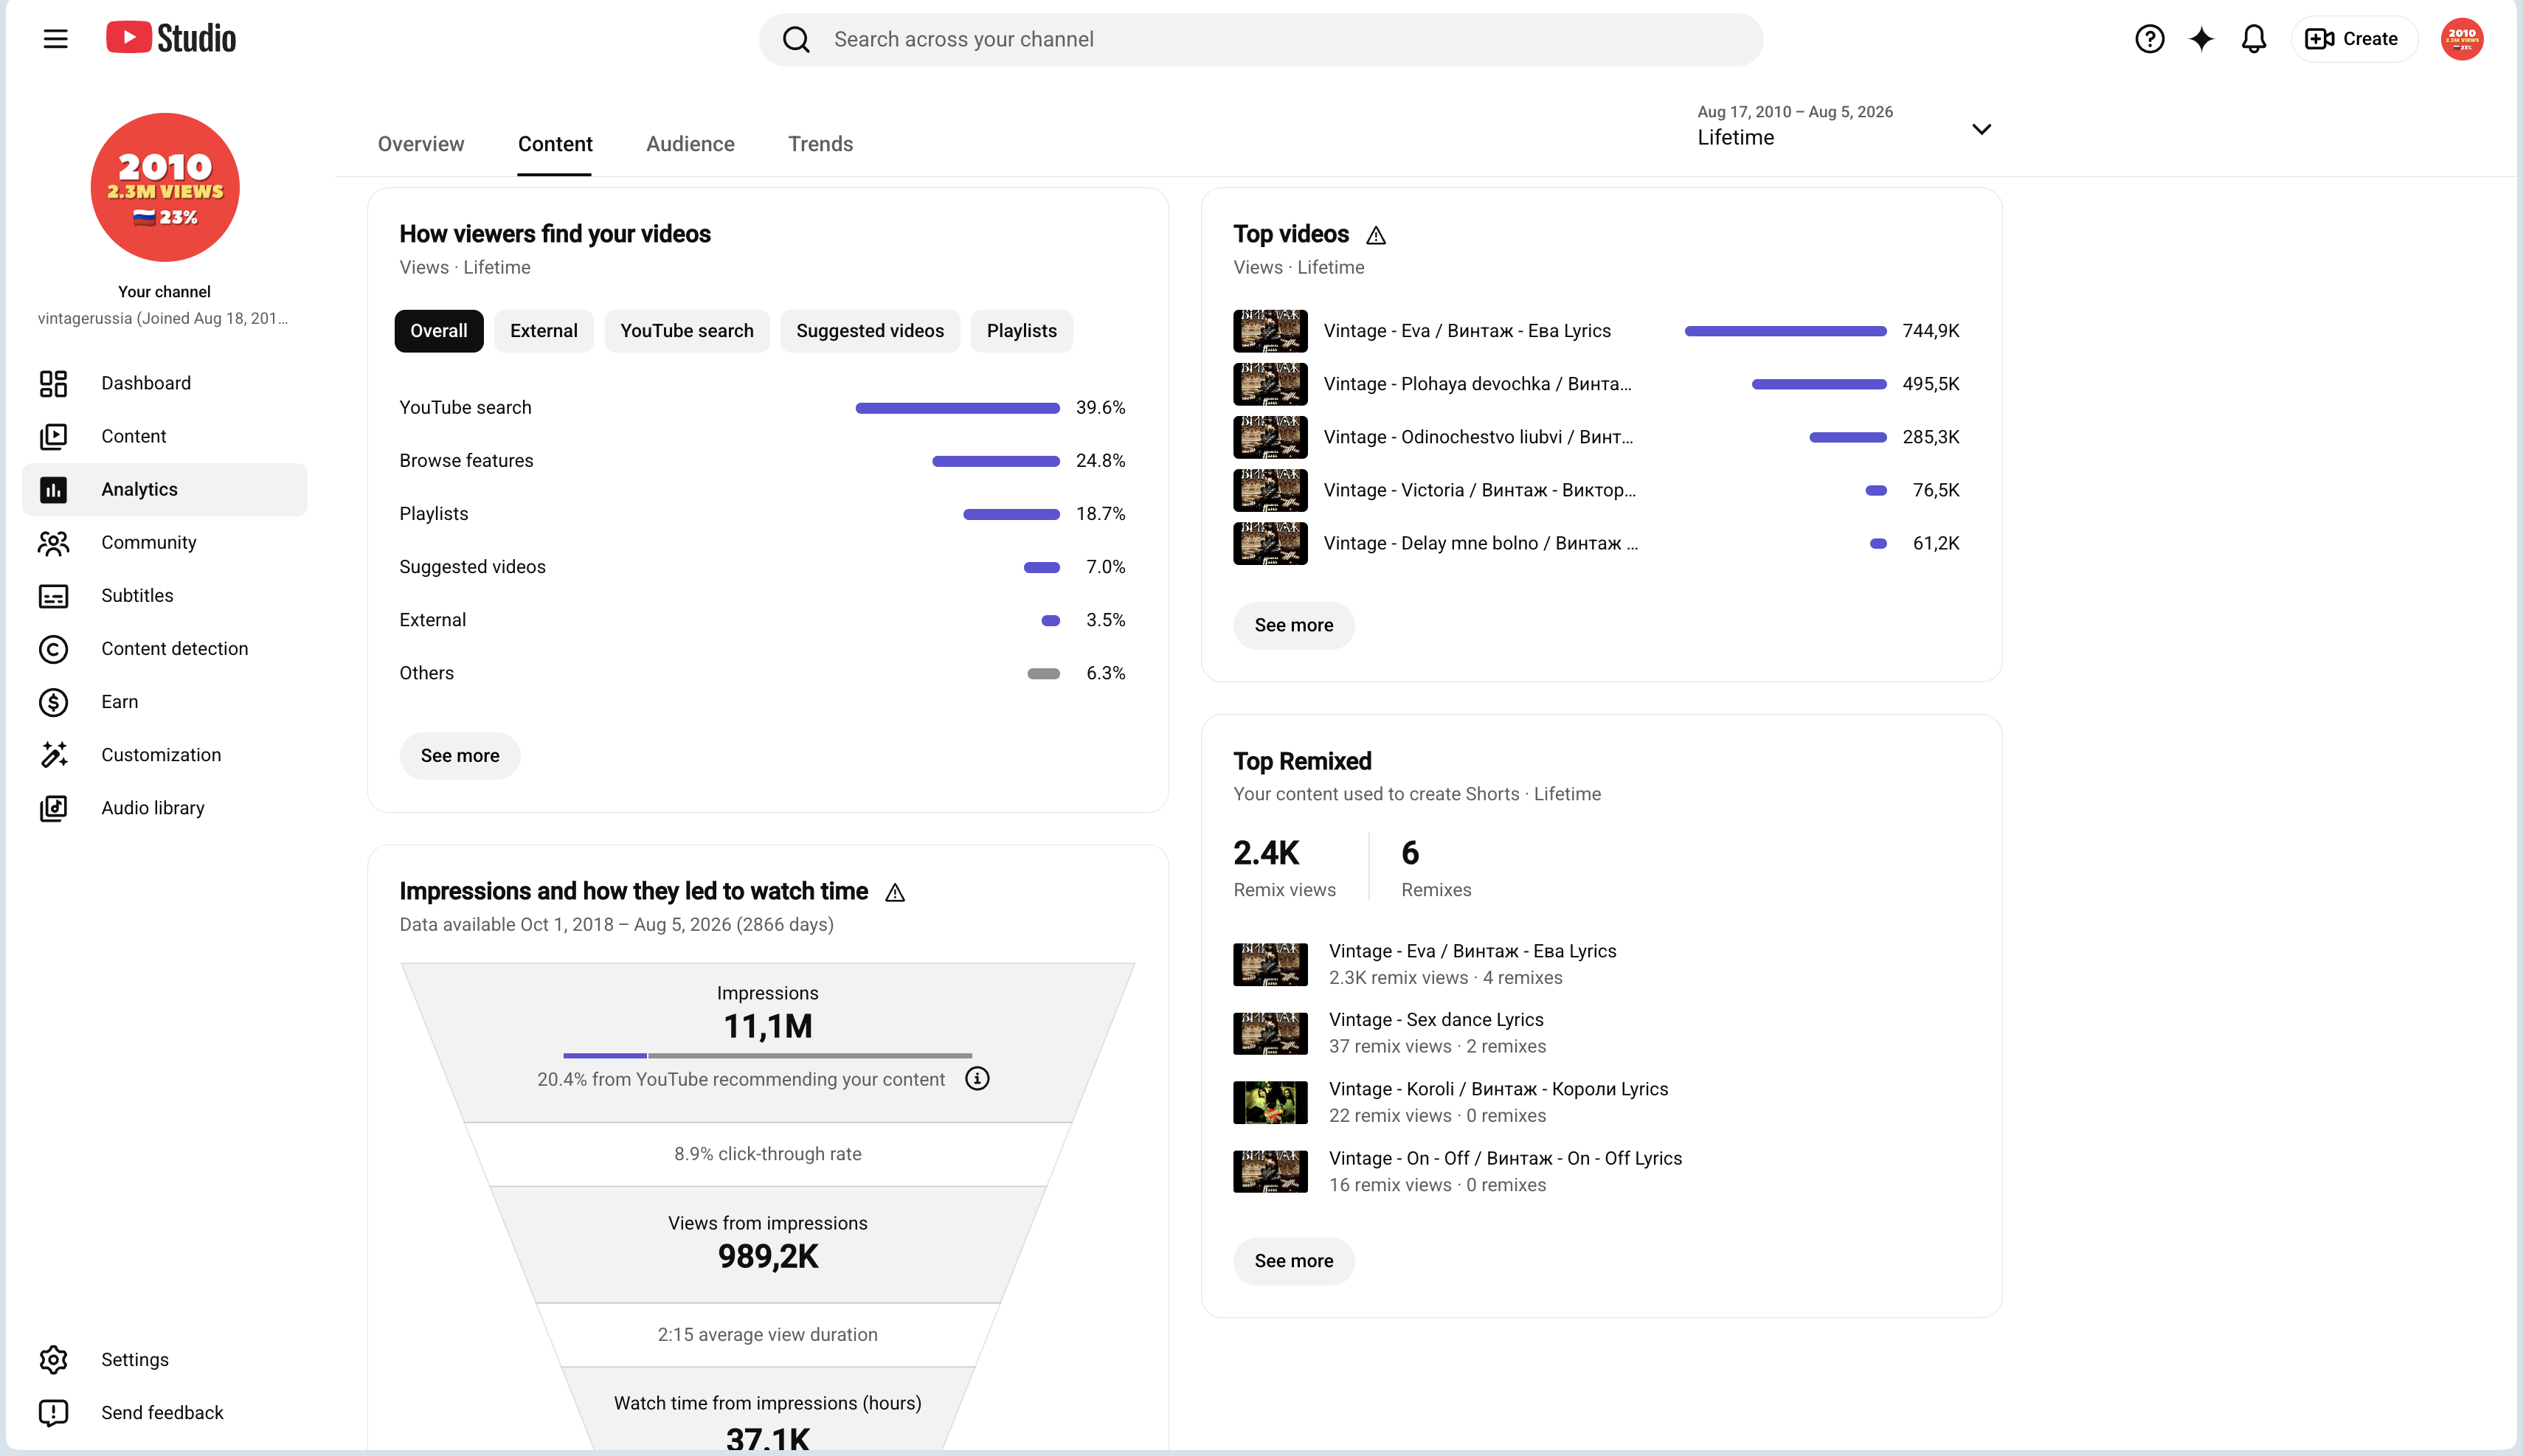
Task: Click See more under Top Remixed
Action: pyautogui.click(x=1293, y=1261)
